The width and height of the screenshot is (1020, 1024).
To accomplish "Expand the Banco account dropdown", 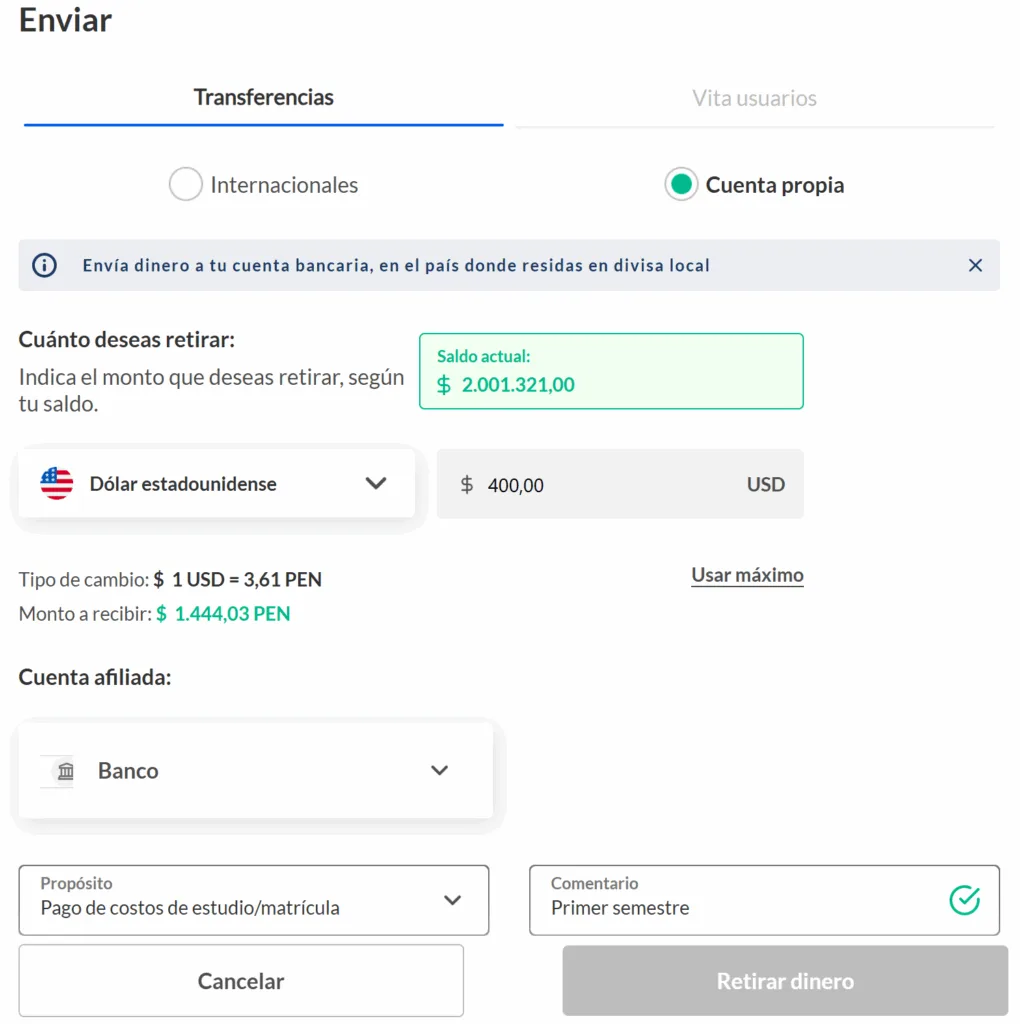I will point(255,771).
